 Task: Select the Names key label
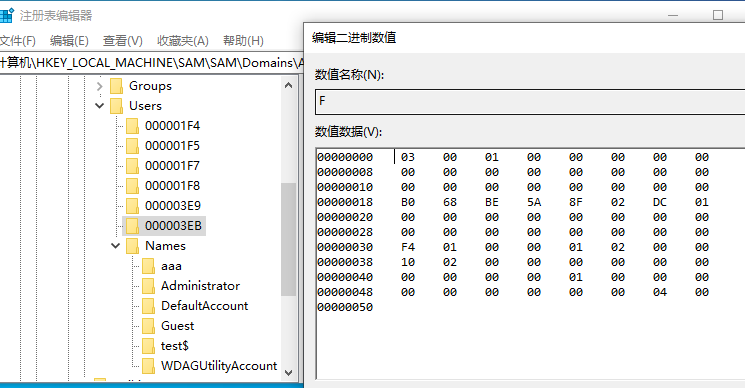tap(165, 246)
